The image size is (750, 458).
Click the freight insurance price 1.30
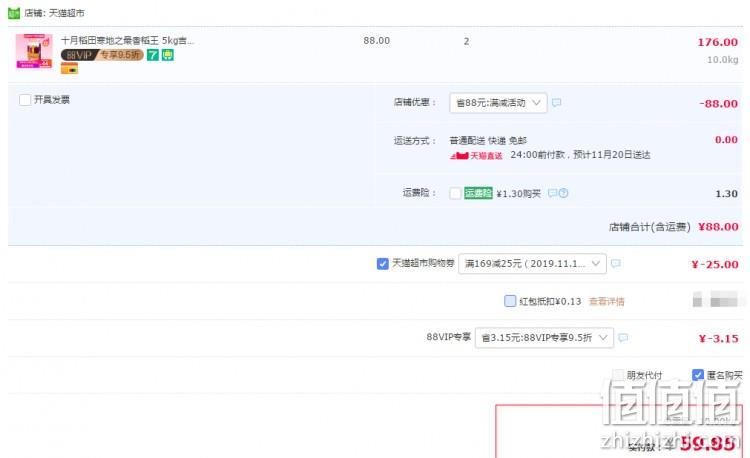coord(726,194)
